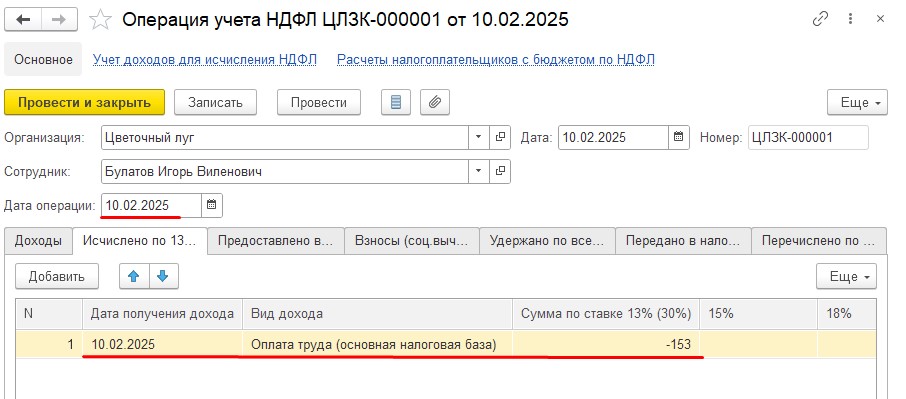
Task: Click Провести и закрыть button
Action: (84, 103)
